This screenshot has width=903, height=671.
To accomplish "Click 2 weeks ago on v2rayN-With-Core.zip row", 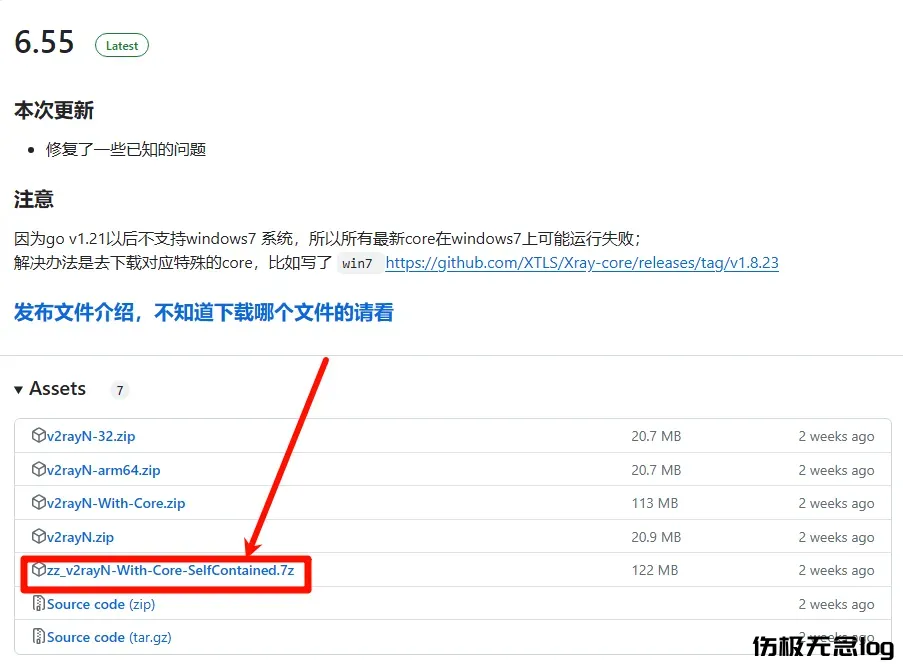I will tap(836, 503).
